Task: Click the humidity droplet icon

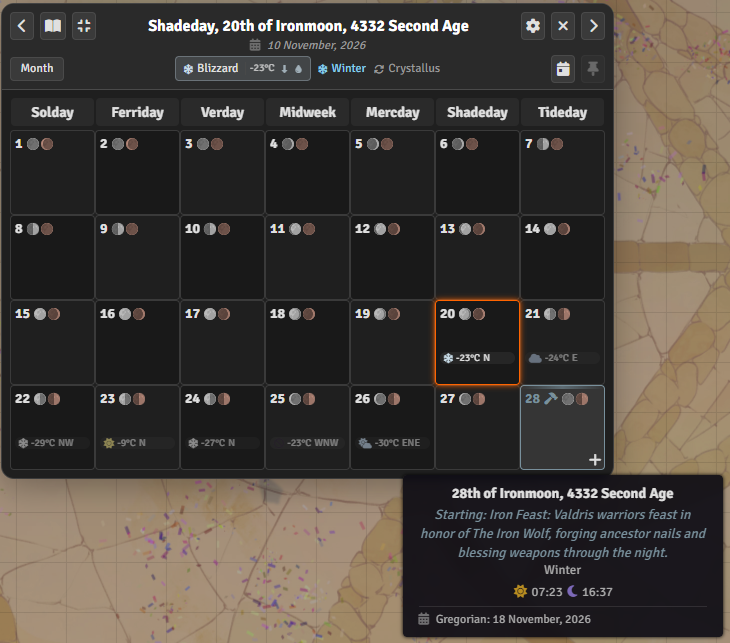Action: pyautogui.click(x=298, y=69)
